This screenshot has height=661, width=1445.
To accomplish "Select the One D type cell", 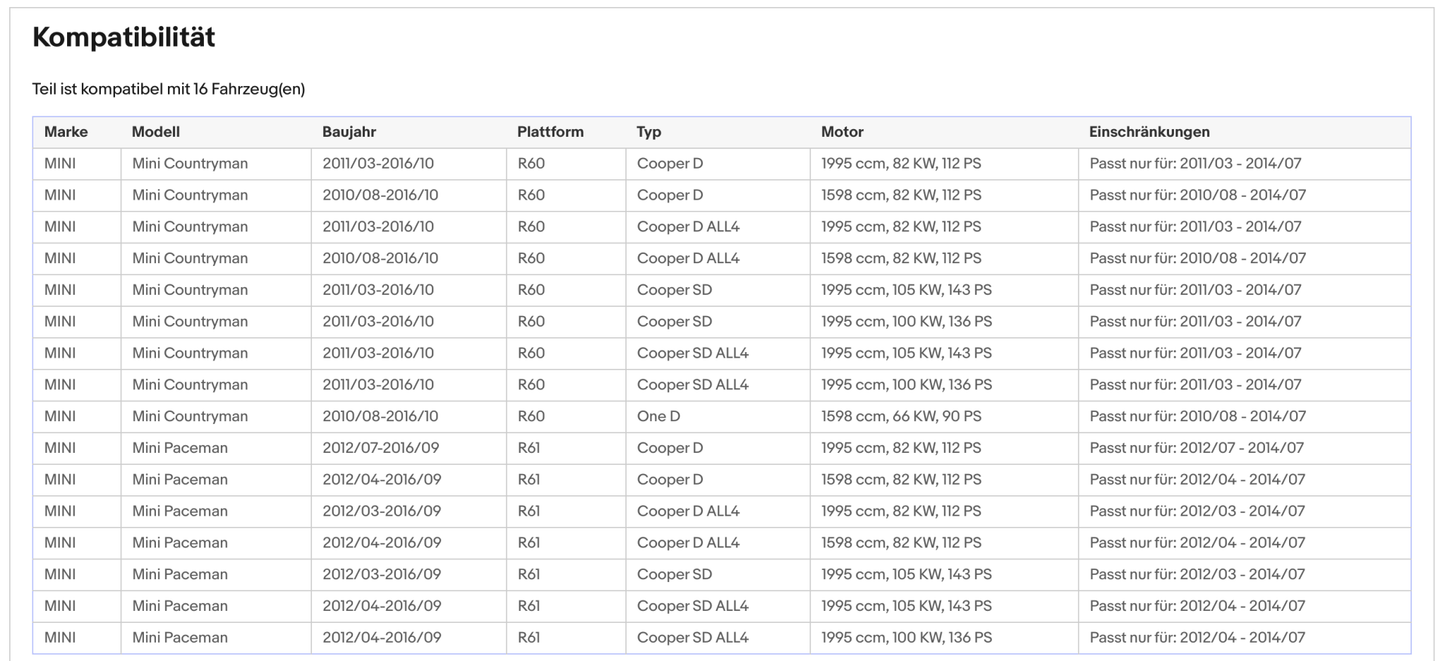I will 658,416.
